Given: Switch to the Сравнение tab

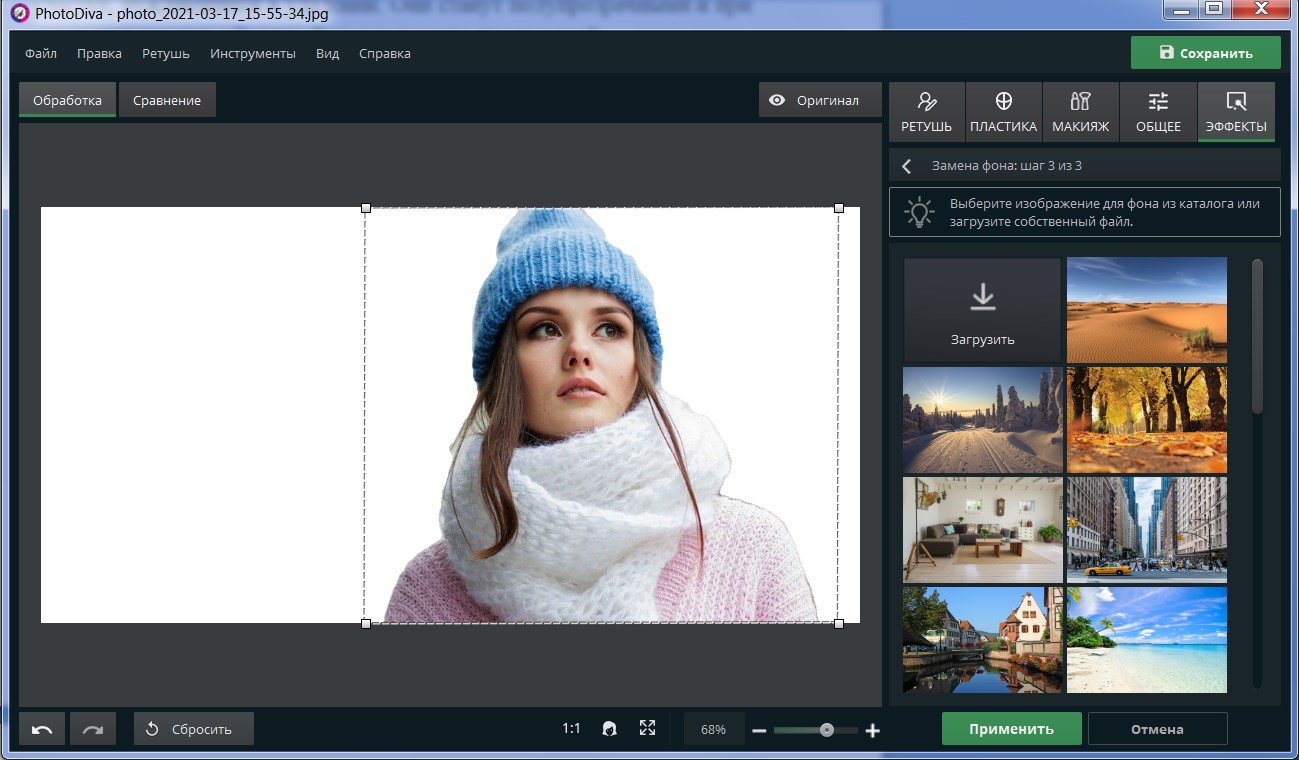Looking at the screenshot, I should tap(167, 100).
